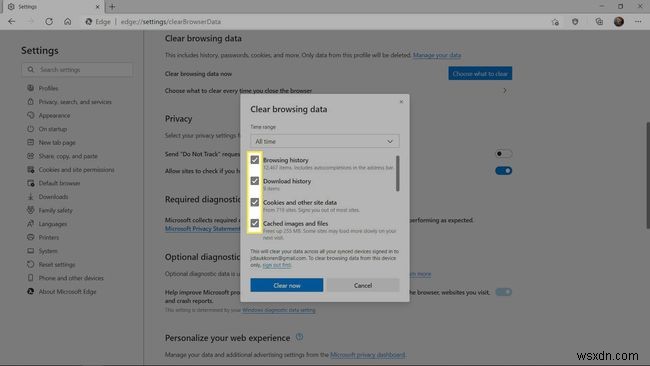The height and width of the screenshot is (366, 650).
Task: Click the Choose what to clear button
Action: point(480,73)
